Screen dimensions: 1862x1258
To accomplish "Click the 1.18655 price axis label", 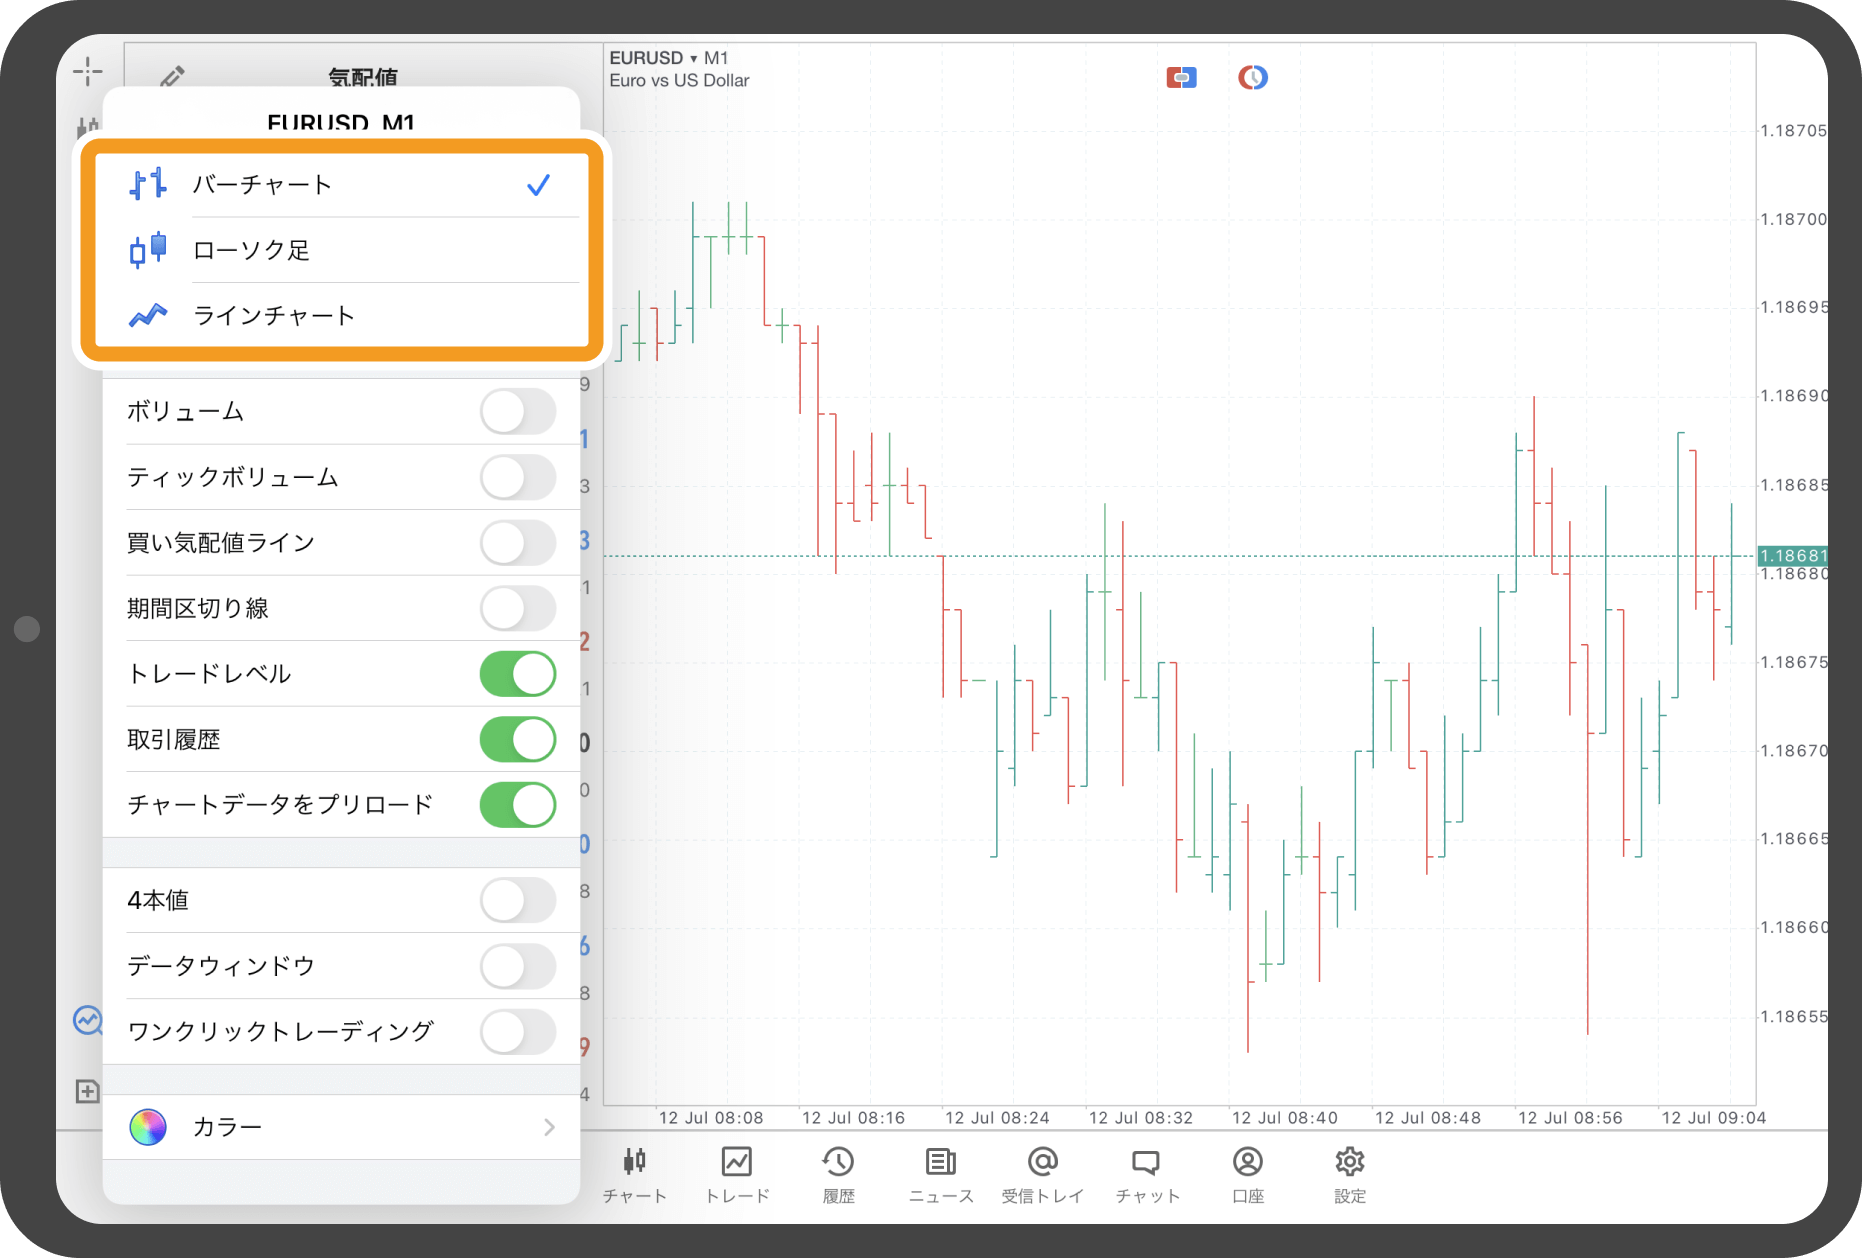I will [1793, 1017].
